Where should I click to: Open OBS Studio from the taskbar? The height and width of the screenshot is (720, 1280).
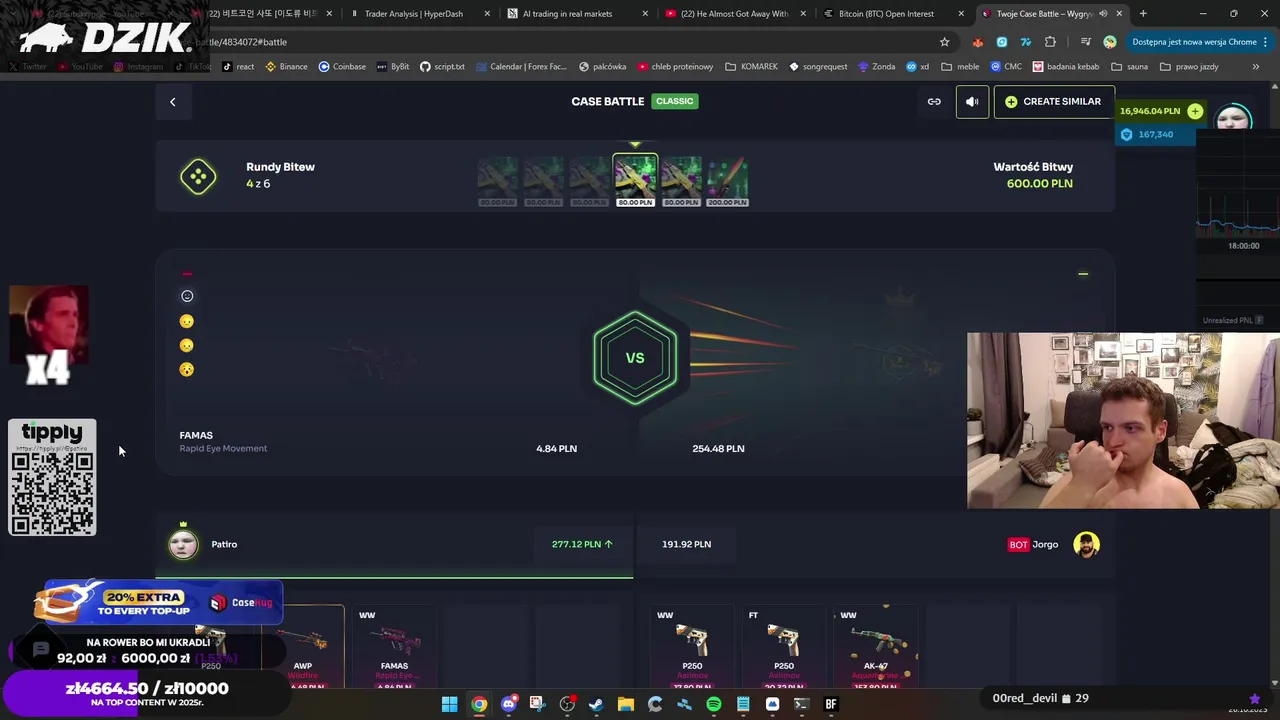(567, 704)
